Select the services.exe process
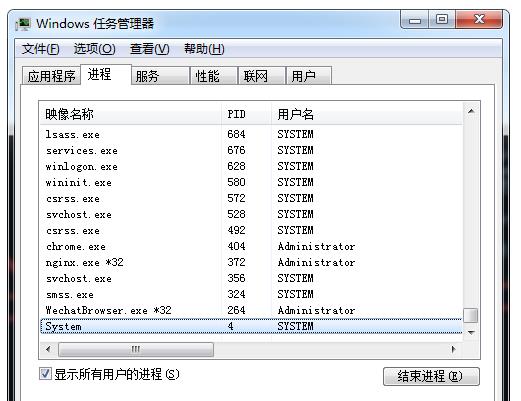This screenshot has width=521, height=401. (x=251, y=150)
